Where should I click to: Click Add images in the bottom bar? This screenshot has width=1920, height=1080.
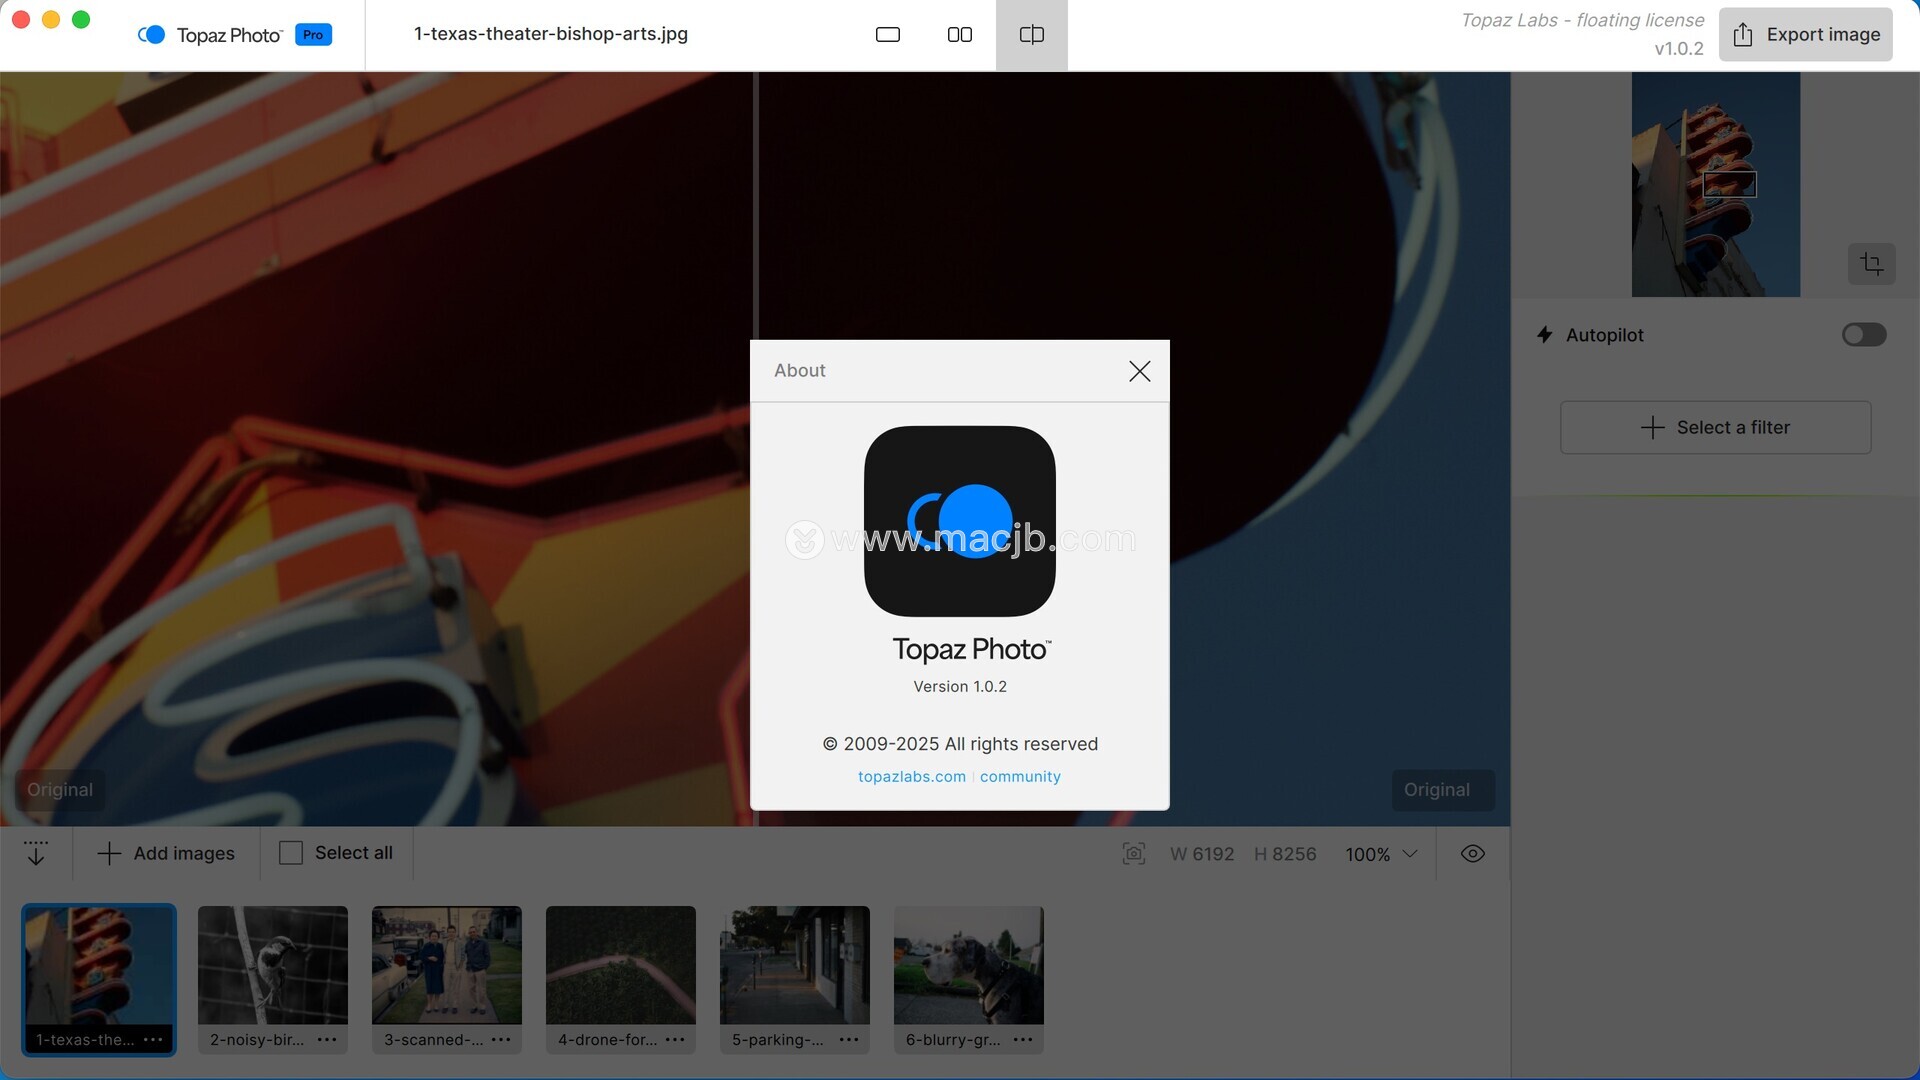[166, 853]
